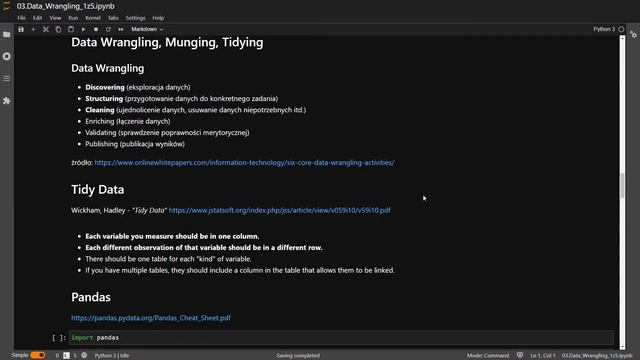The height and width of the screenshot is (360, 640).
Task: Click the Cleaning bullet item
Action: click(196, 110)
